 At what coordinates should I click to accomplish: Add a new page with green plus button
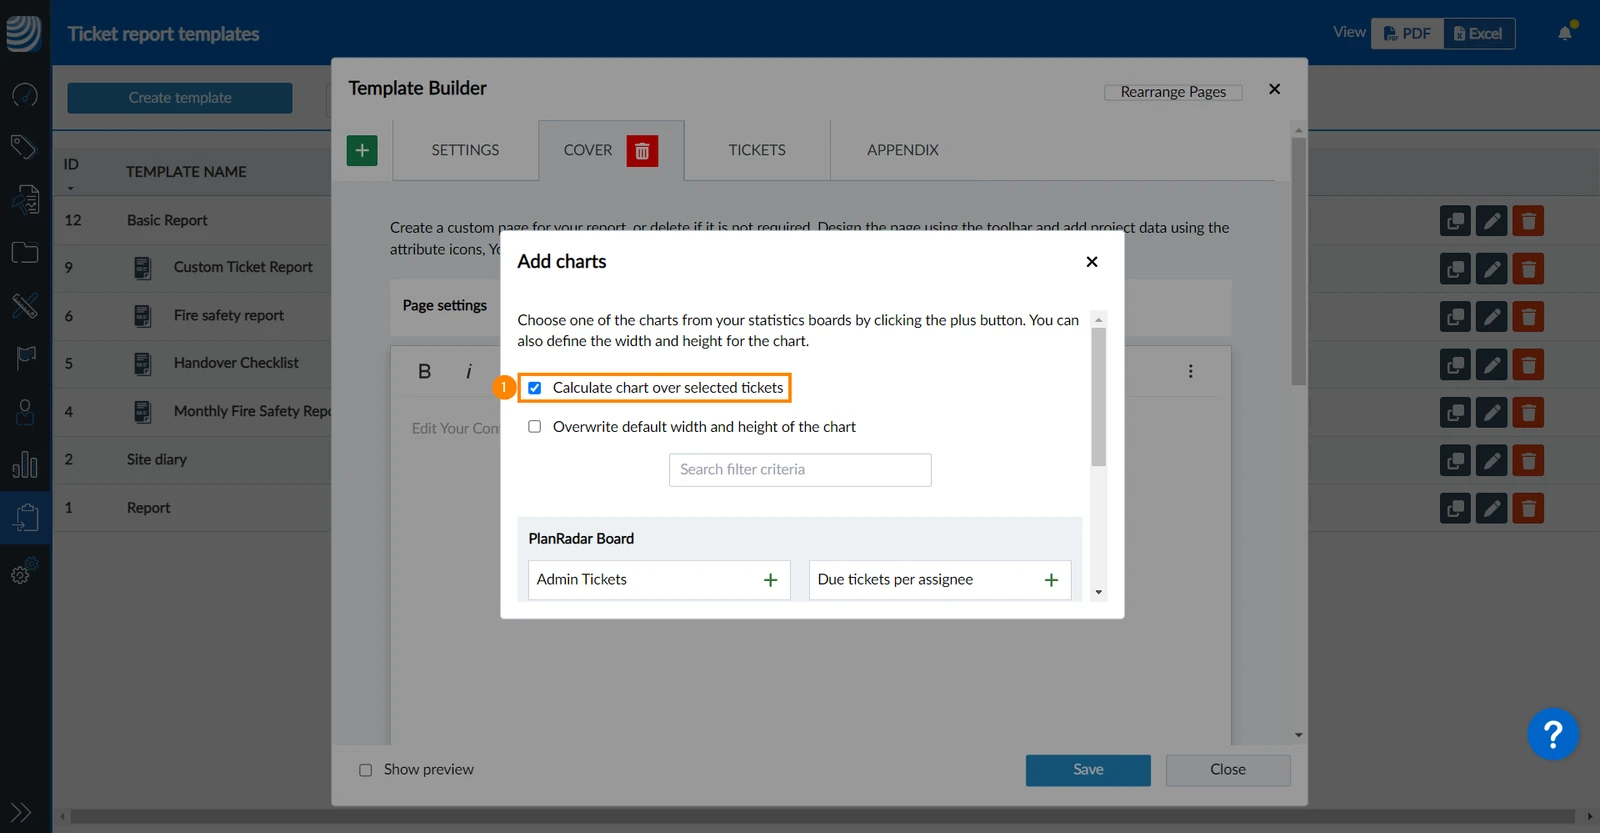click(362, 150)
